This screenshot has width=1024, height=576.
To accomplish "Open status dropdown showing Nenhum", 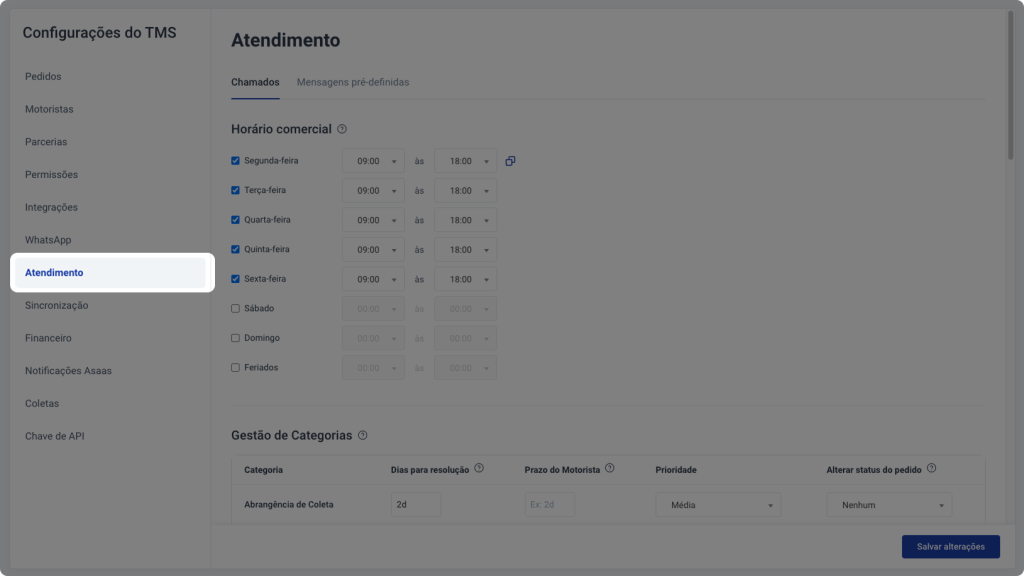I will tap(889, 505).
